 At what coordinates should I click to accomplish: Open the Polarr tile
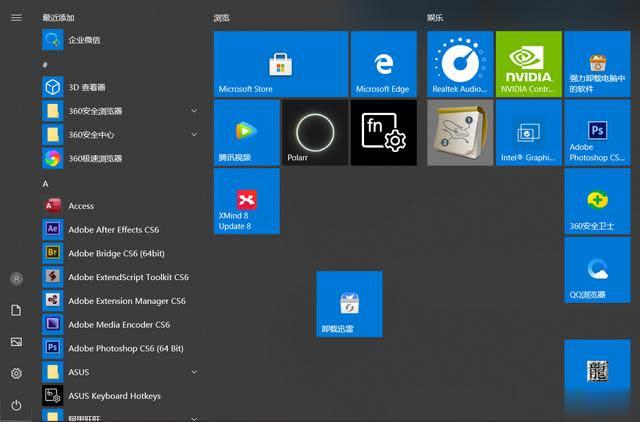coord(315,133)
